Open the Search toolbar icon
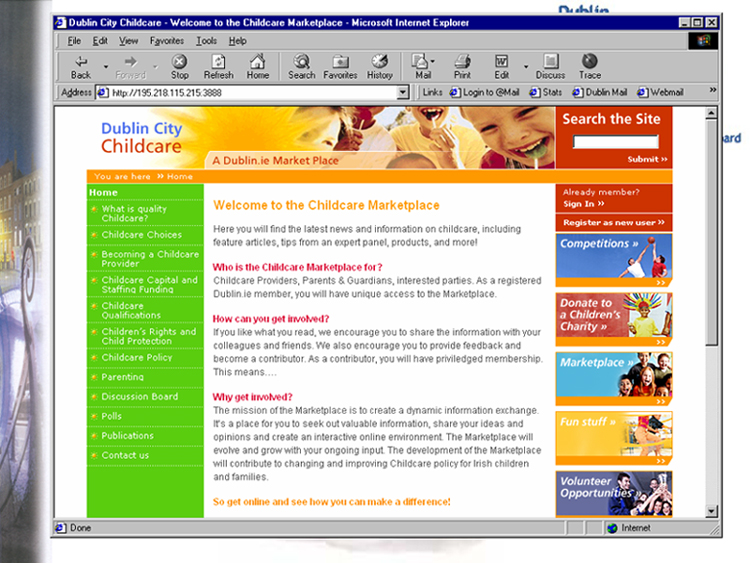The width and height of the screenshot is (750, 563). [301, 62]
